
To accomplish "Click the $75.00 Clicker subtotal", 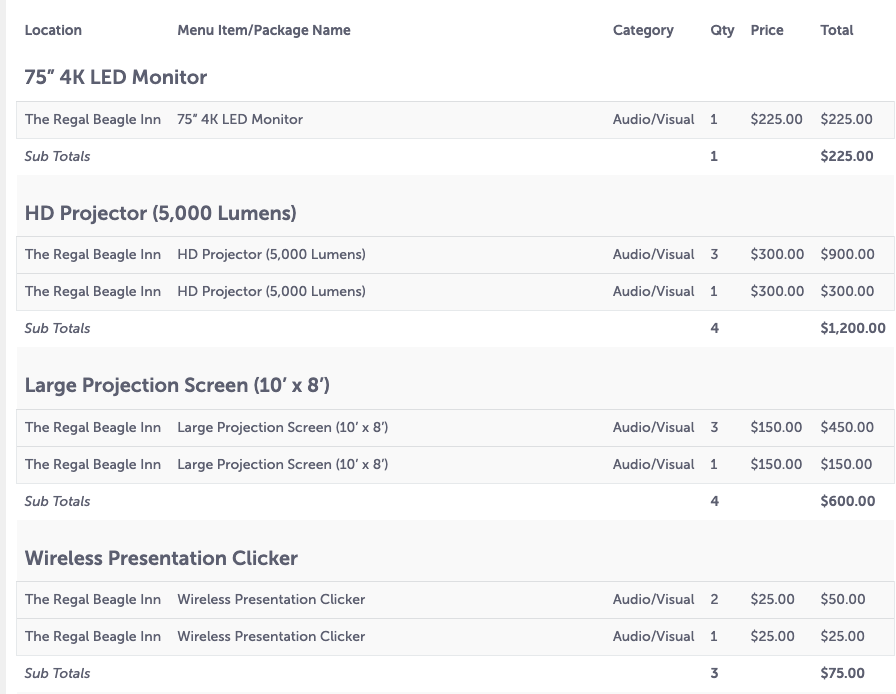I will 842,673.
